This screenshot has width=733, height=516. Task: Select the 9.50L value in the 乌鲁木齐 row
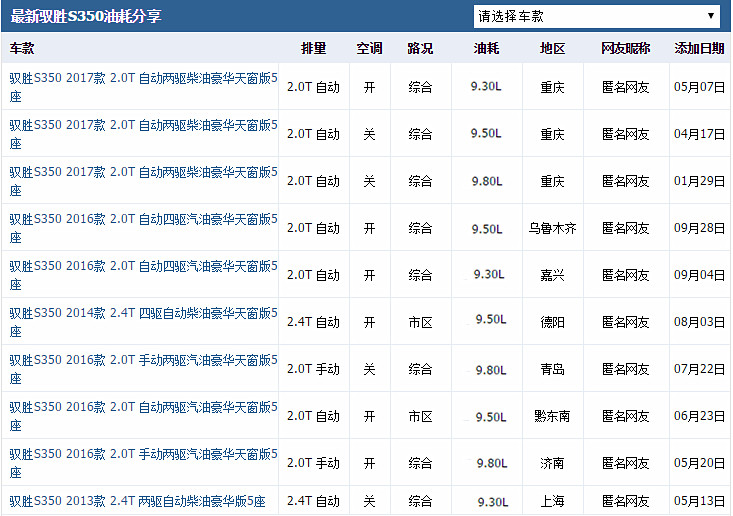click(x=487, y=229)
